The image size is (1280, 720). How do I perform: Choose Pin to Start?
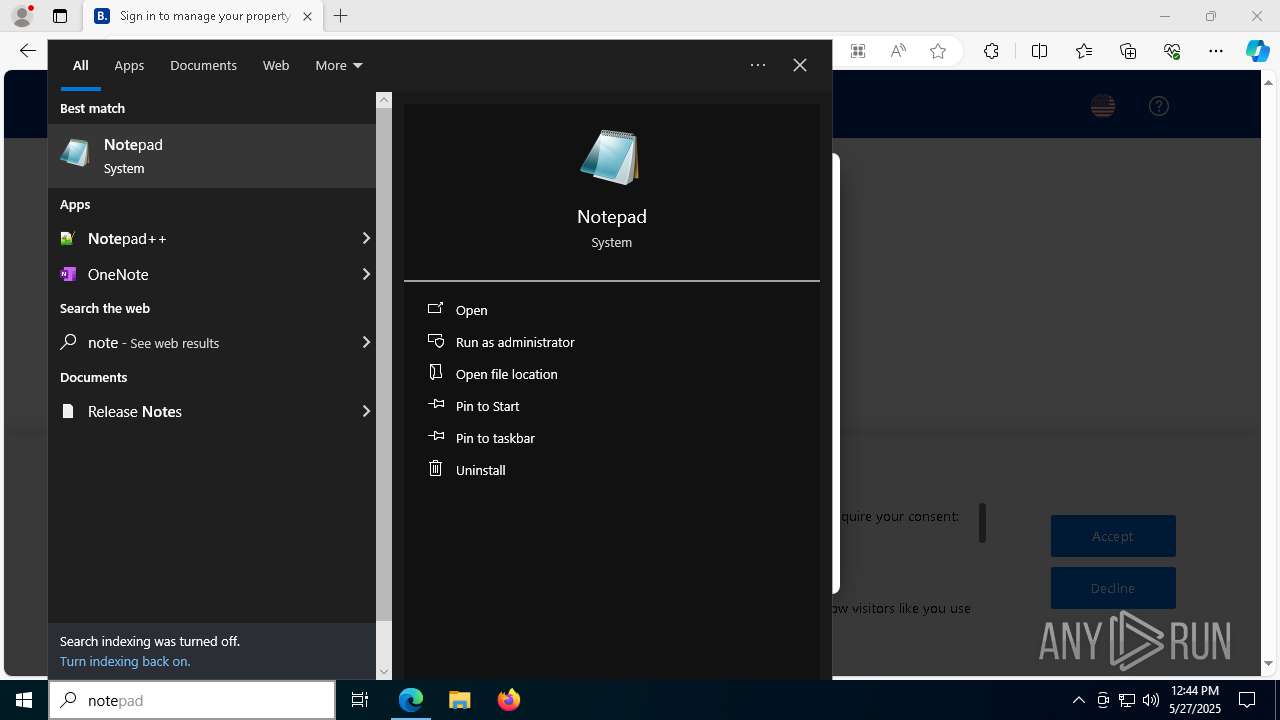(487, 406)
